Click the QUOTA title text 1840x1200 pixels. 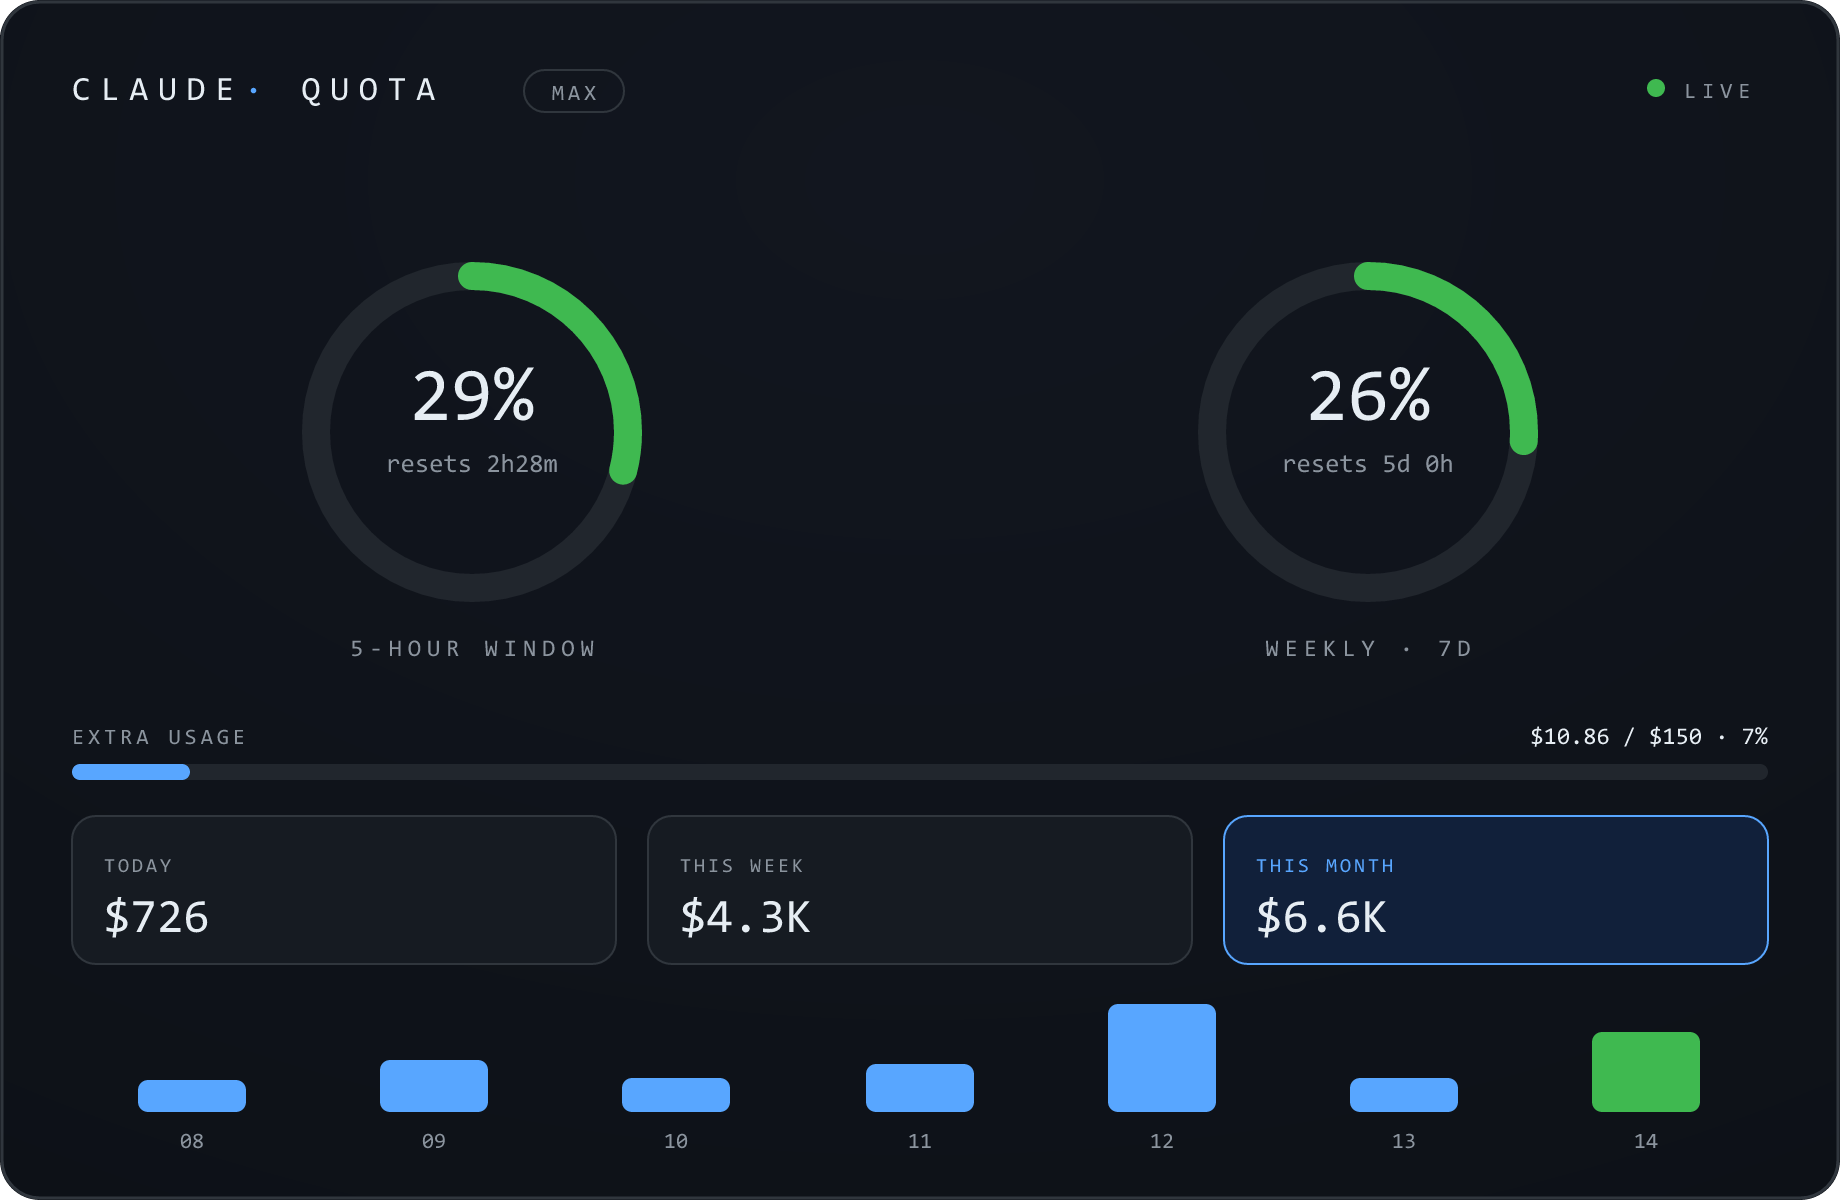(x=370, y=90)
